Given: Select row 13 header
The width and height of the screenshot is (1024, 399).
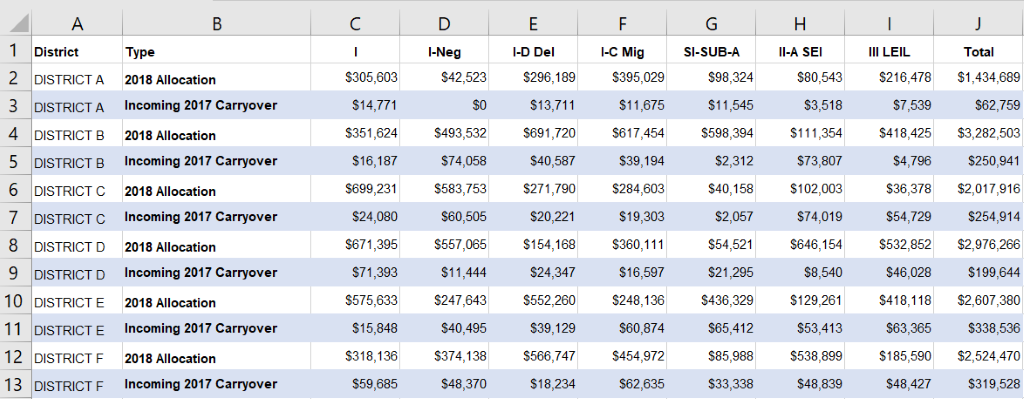Looking at the screenshot, I should click(16, 384).
